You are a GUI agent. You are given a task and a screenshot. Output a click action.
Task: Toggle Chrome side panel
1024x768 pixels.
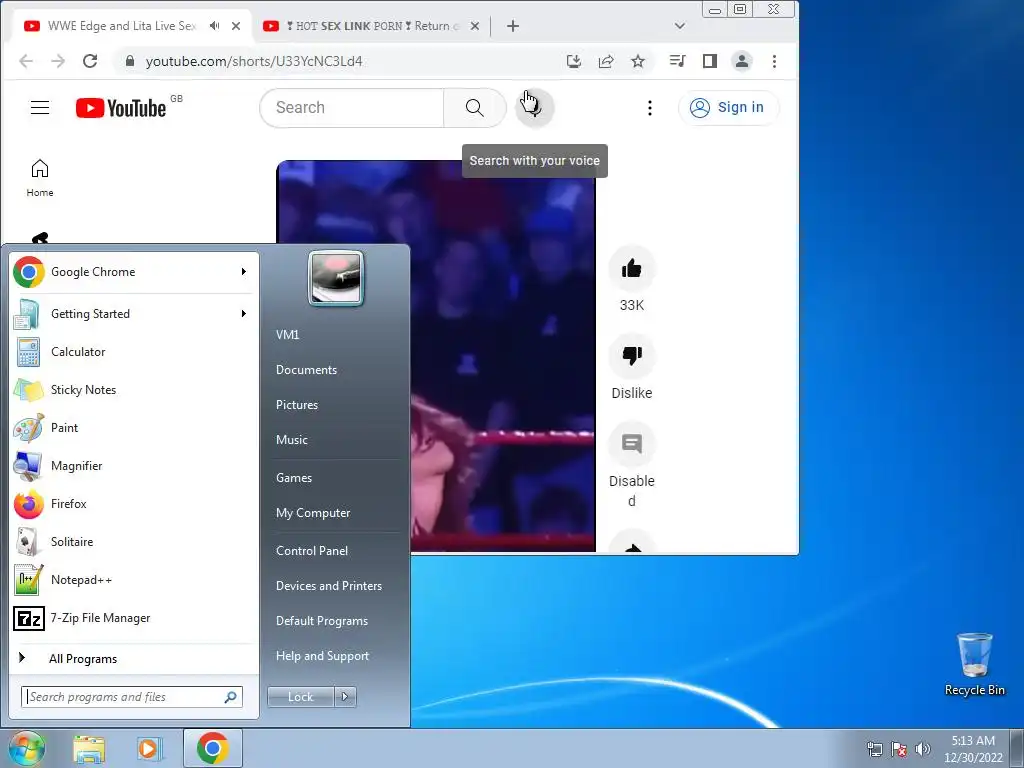click(x=710, y=61)
